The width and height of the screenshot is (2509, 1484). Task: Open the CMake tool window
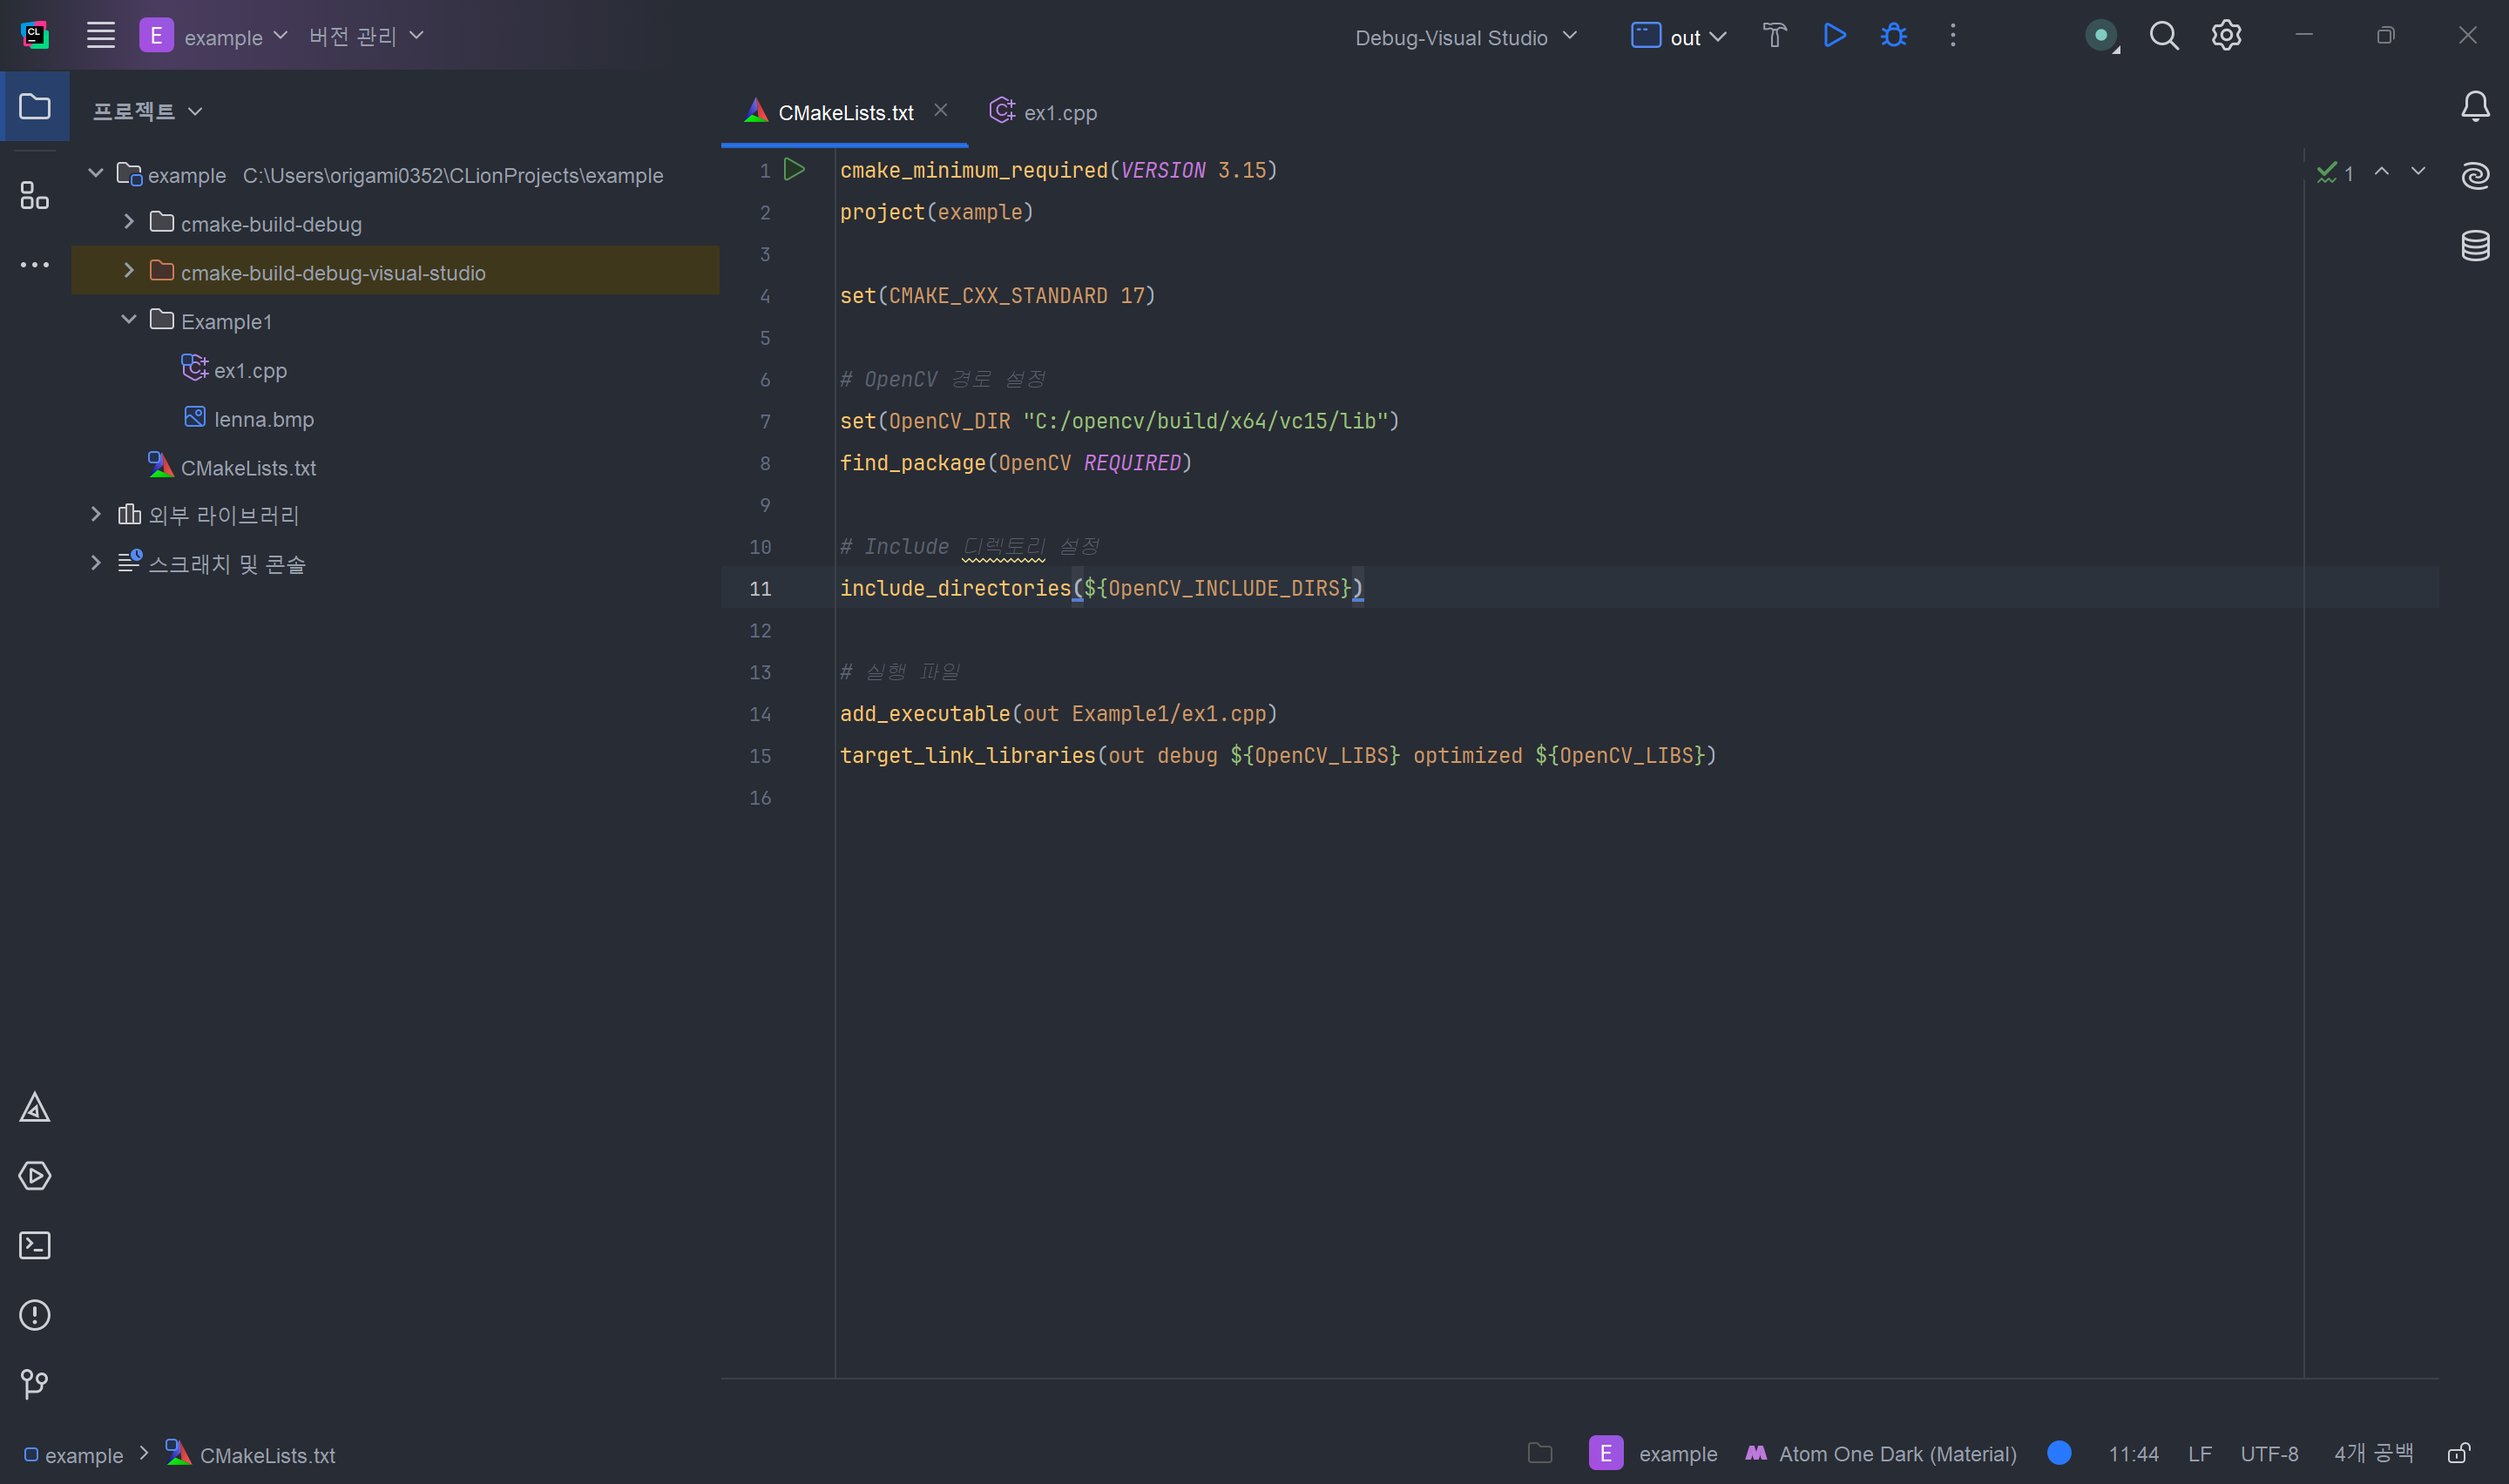[35, 1107]
